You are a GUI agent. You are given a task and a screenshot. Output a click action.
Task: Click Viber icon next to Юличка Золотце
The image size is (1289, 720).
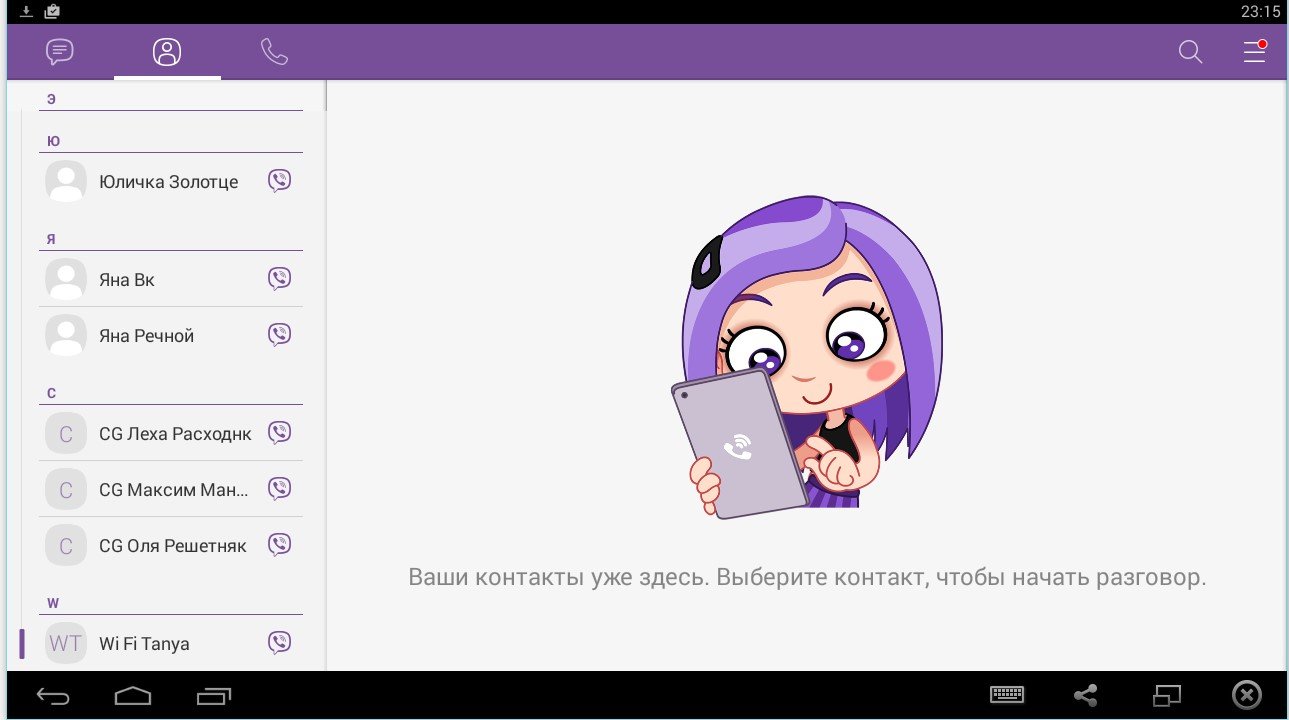click(280, 181)
